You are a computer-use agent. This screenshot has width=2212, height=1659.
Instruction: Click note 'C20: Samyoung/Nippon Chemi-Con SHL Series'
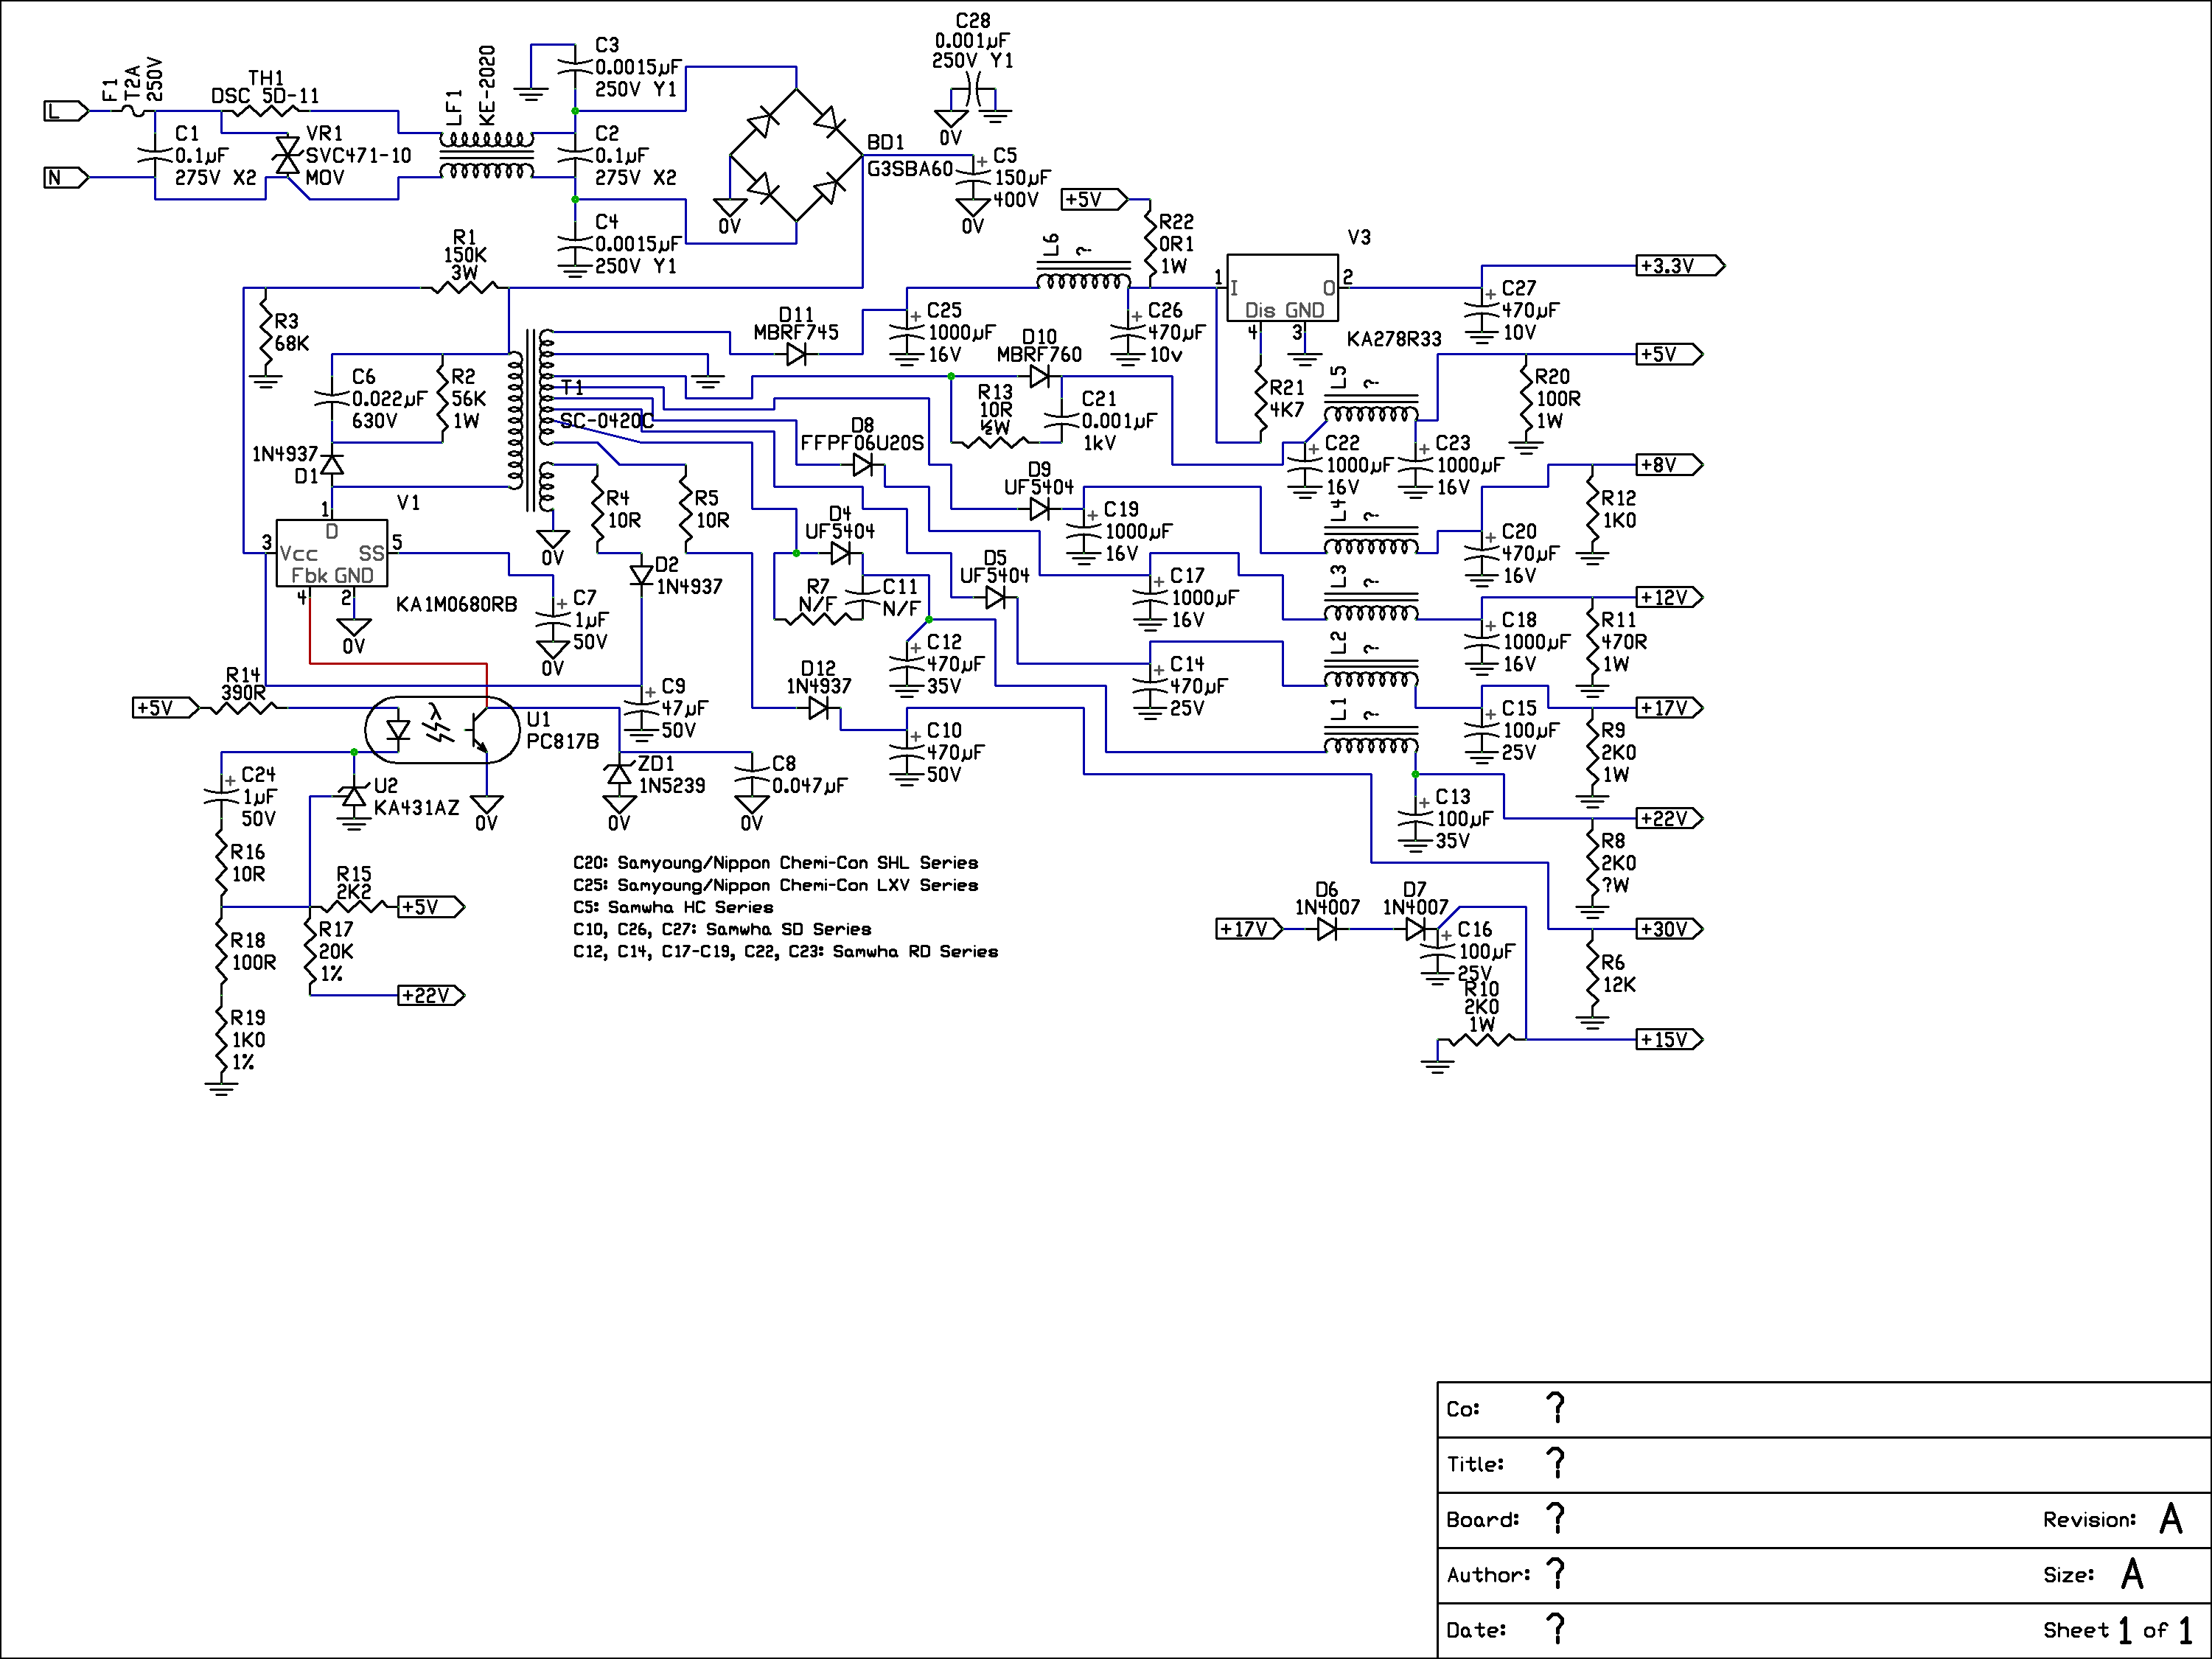(x=775, y=863)
